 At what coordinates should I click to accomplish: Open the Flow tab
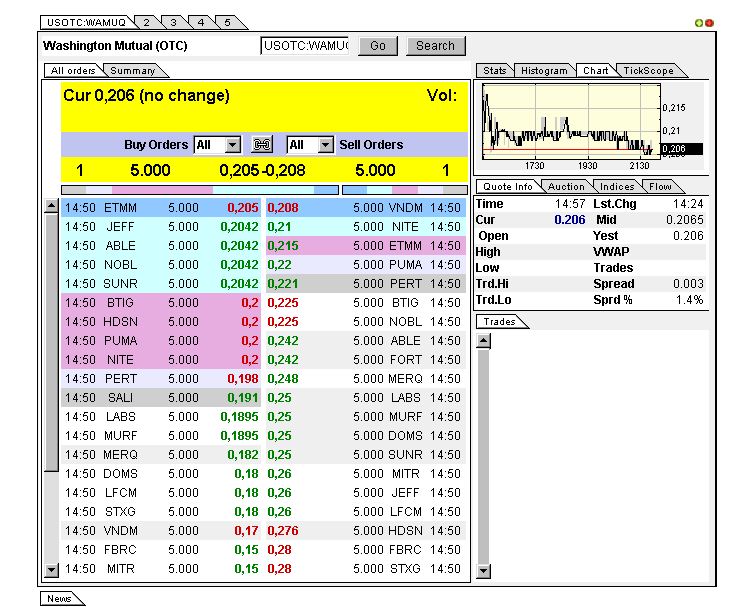(660, 186)
